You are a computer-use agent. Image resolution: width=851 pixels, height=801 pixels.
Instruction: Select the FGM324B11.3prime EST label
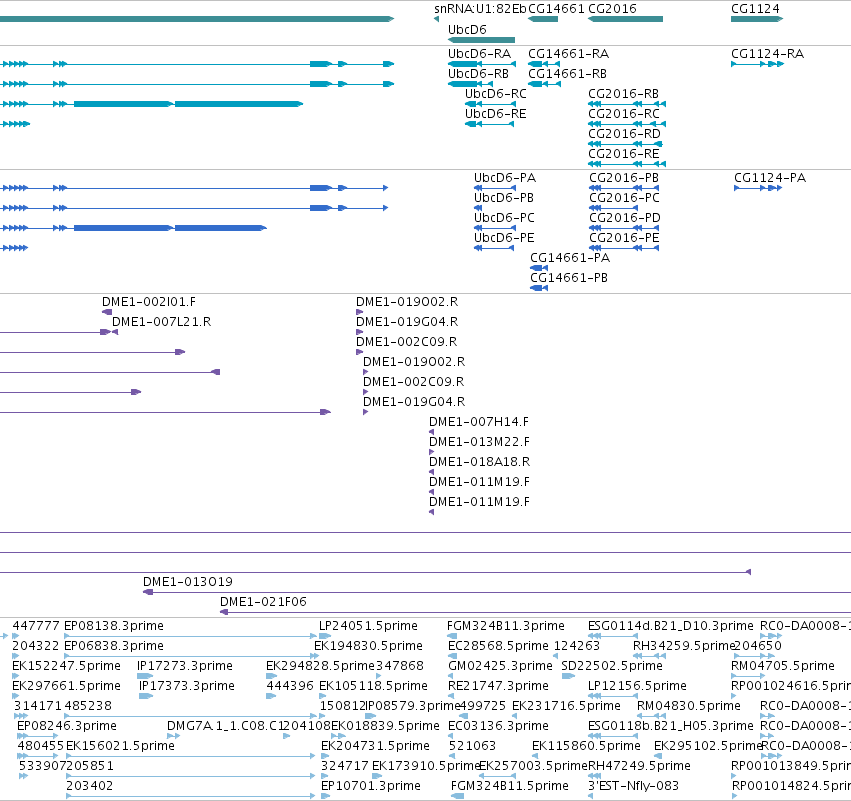[x=505, y=626]
